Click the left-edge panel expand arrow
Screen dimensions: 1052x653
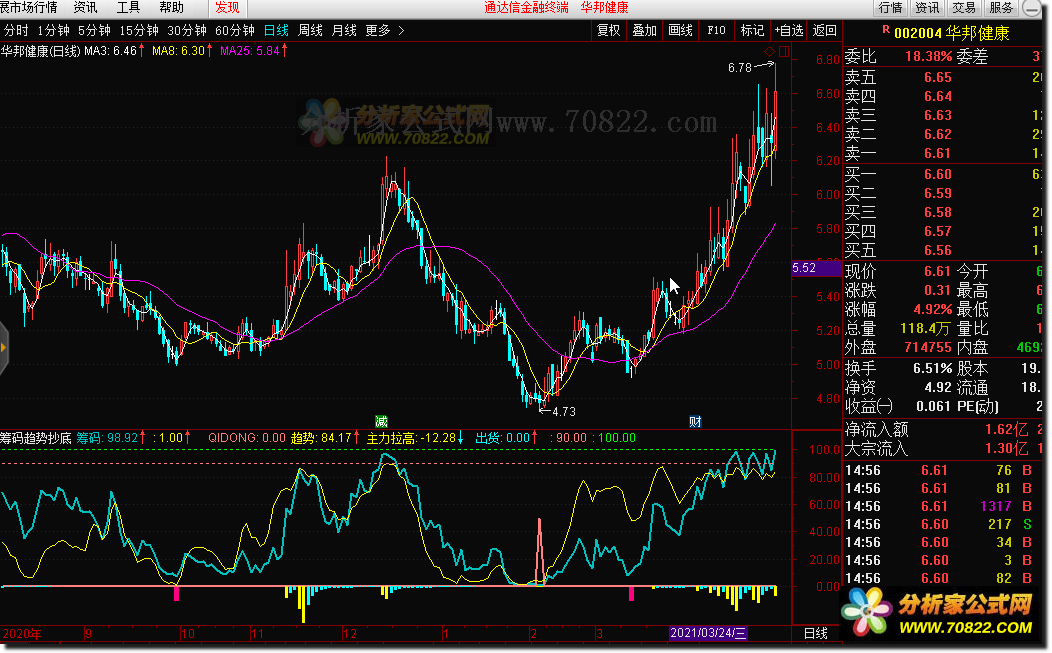[x=3, y=348]
